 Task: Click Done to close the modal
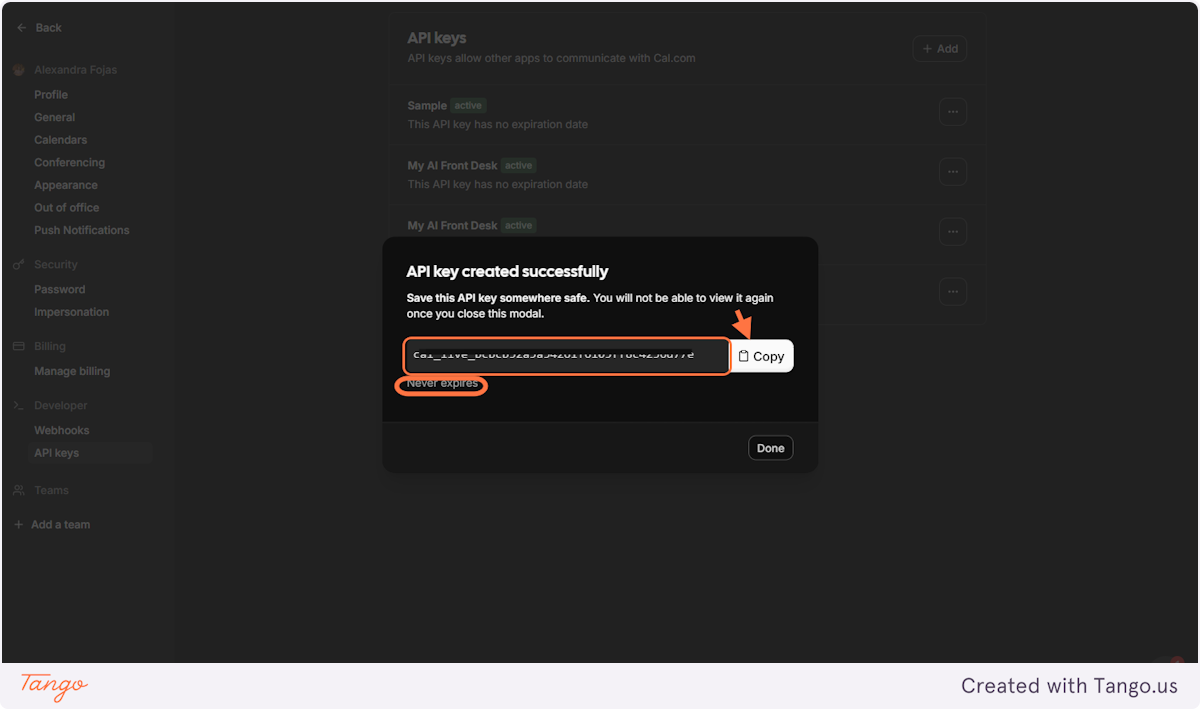point(770,447)
